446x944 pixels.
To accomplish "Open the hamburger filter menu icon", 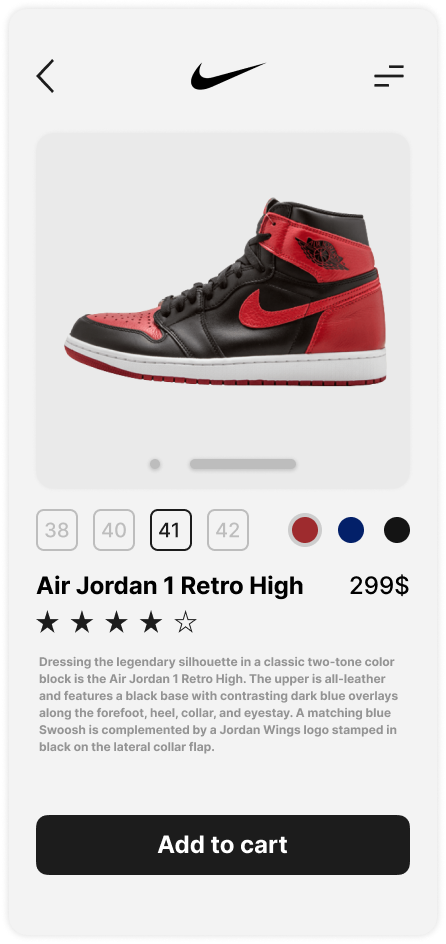I will 389,76.
